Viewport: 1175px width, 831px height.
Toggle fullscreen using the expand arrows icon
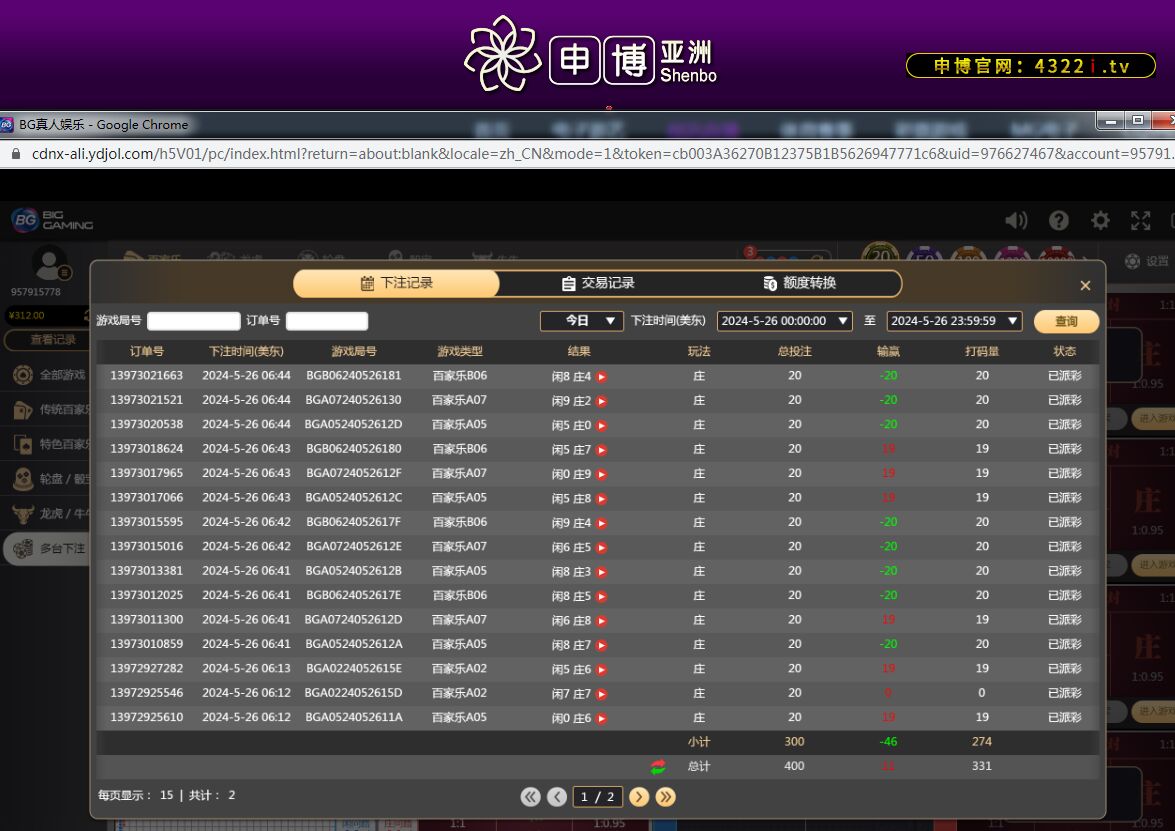coord(1141,221)
